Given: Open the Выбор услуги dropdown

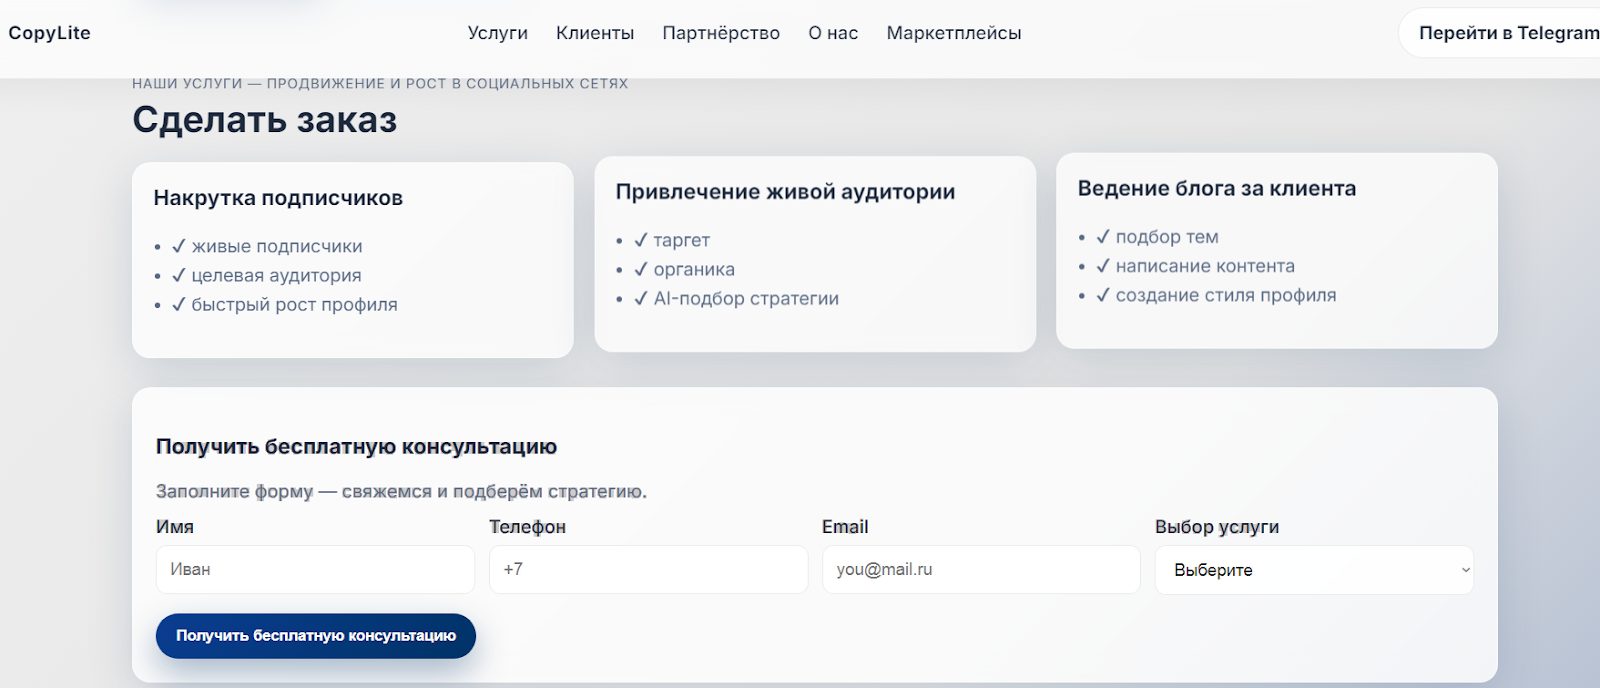Looking at the screenshot, I should [x=1314, y=570].
